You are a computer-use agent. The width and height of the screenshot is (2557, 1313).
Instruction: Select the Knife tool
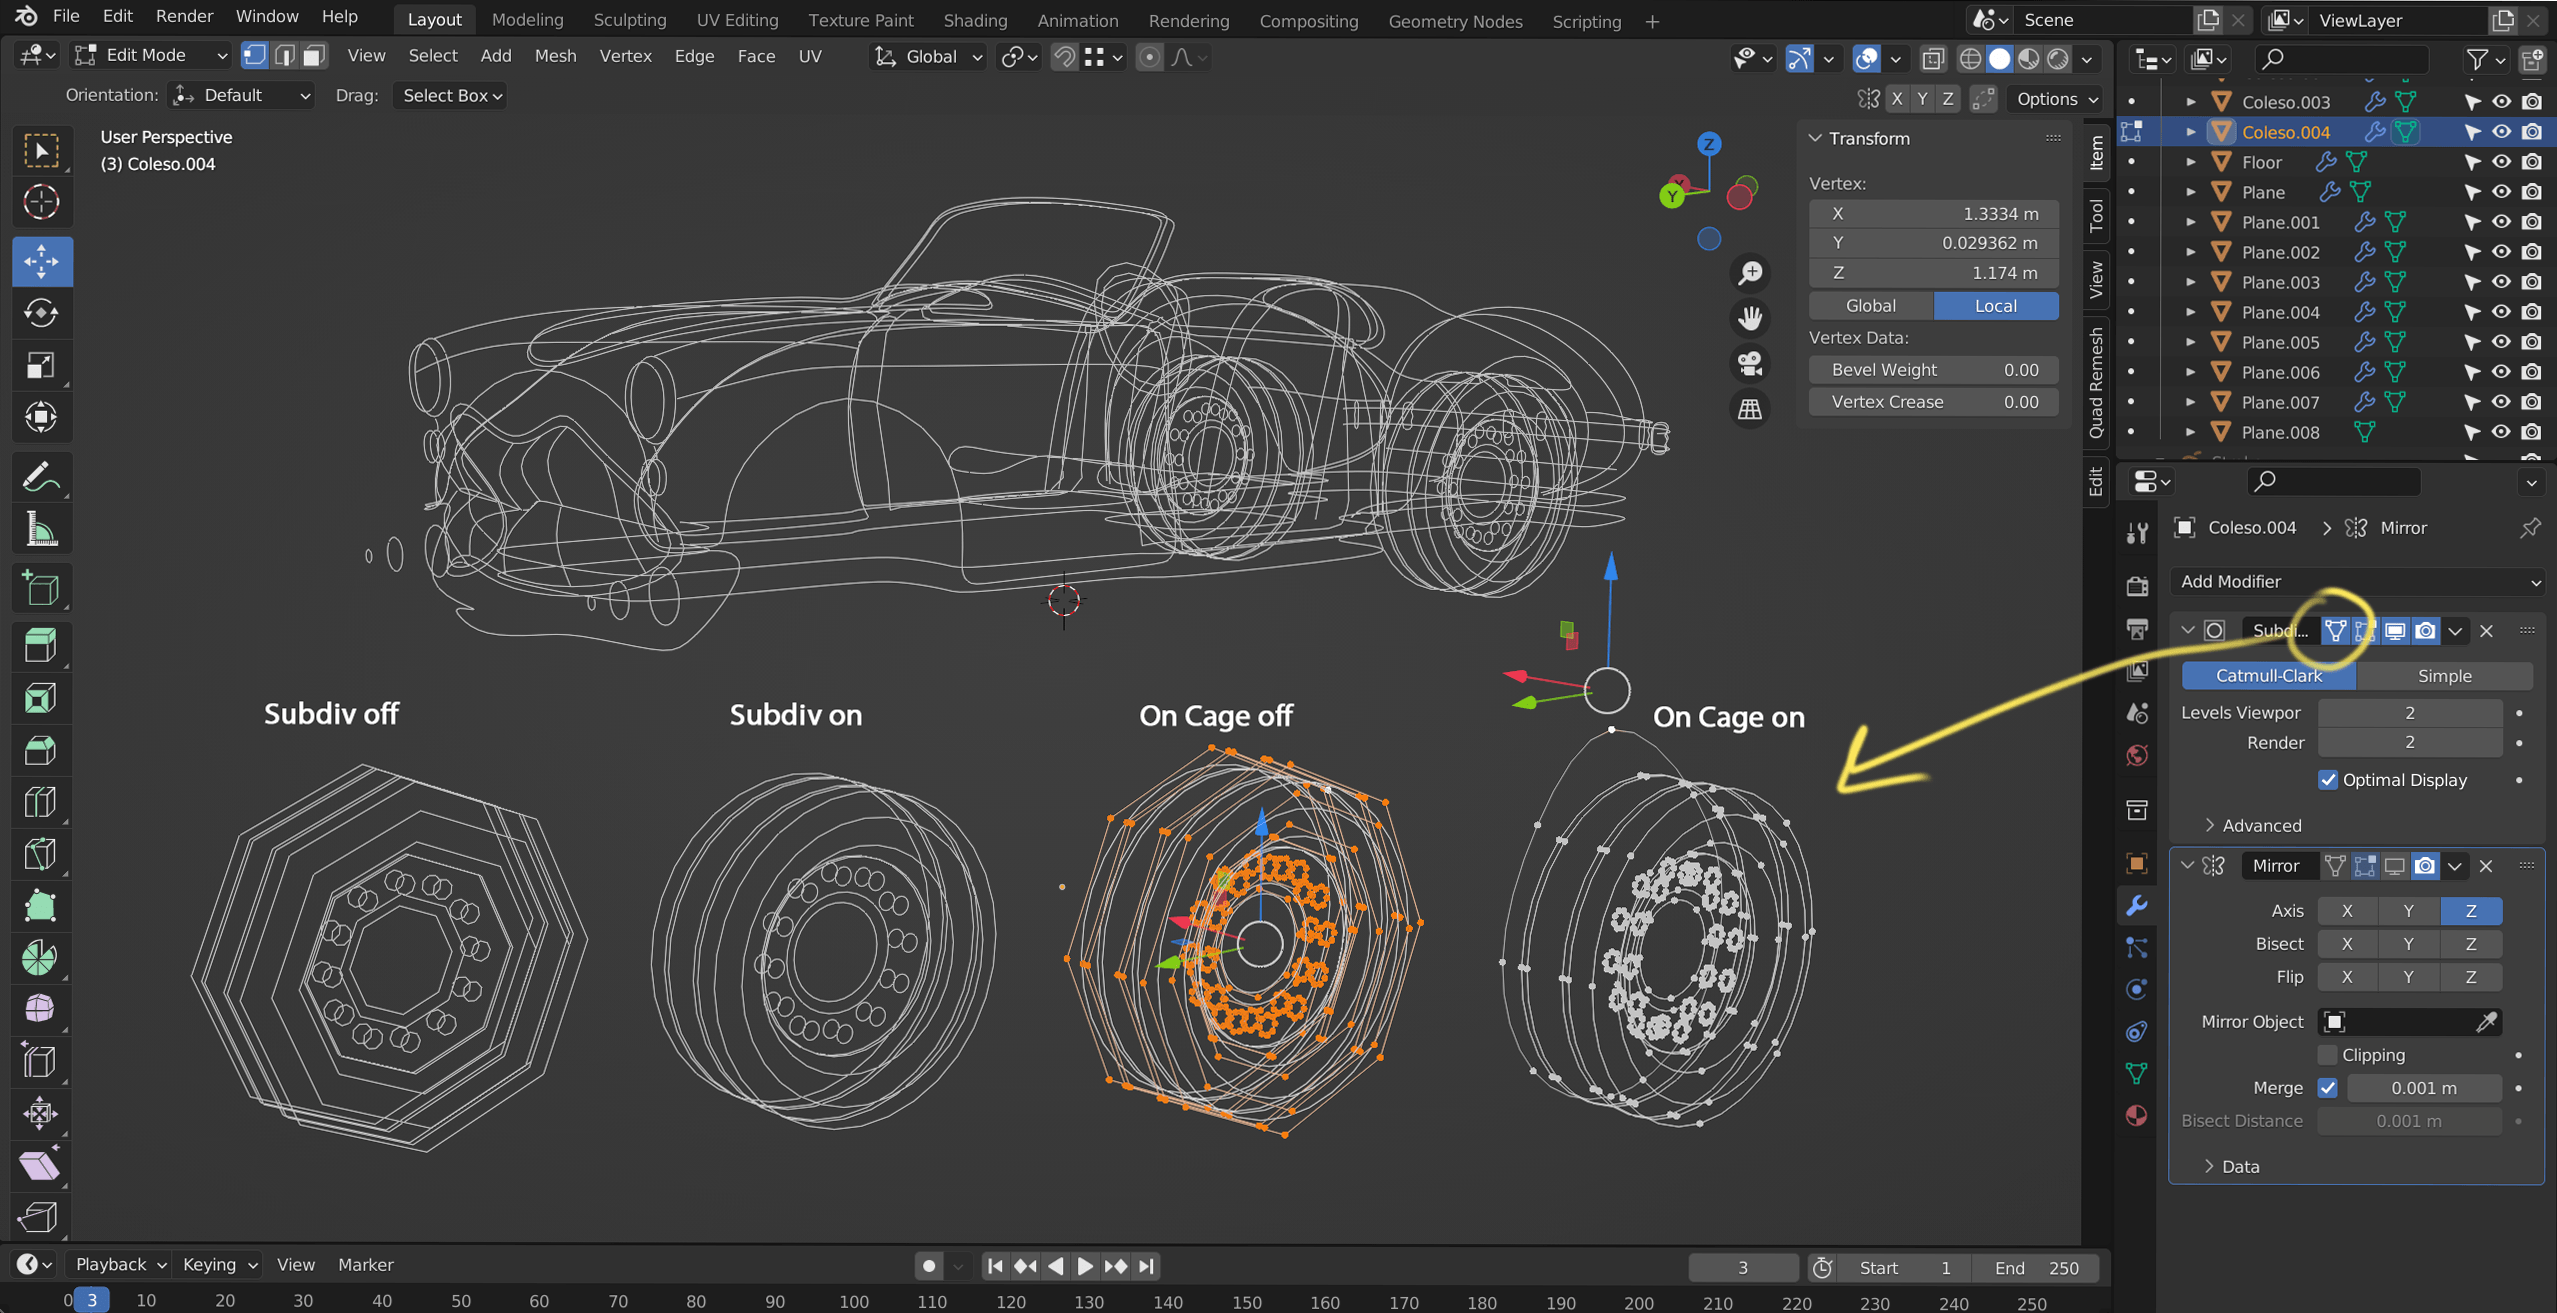(41, 854)
